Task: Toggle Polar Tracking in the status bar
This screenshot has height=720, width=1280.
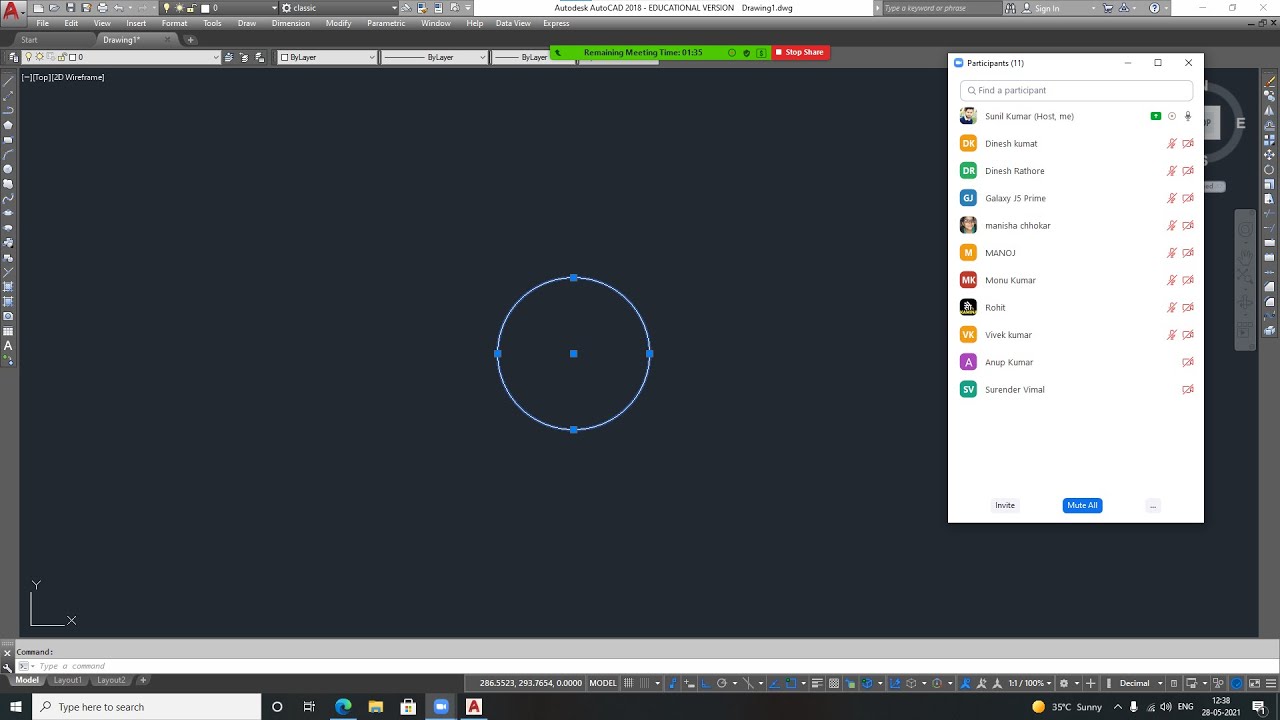Action: tap(722, 683)
